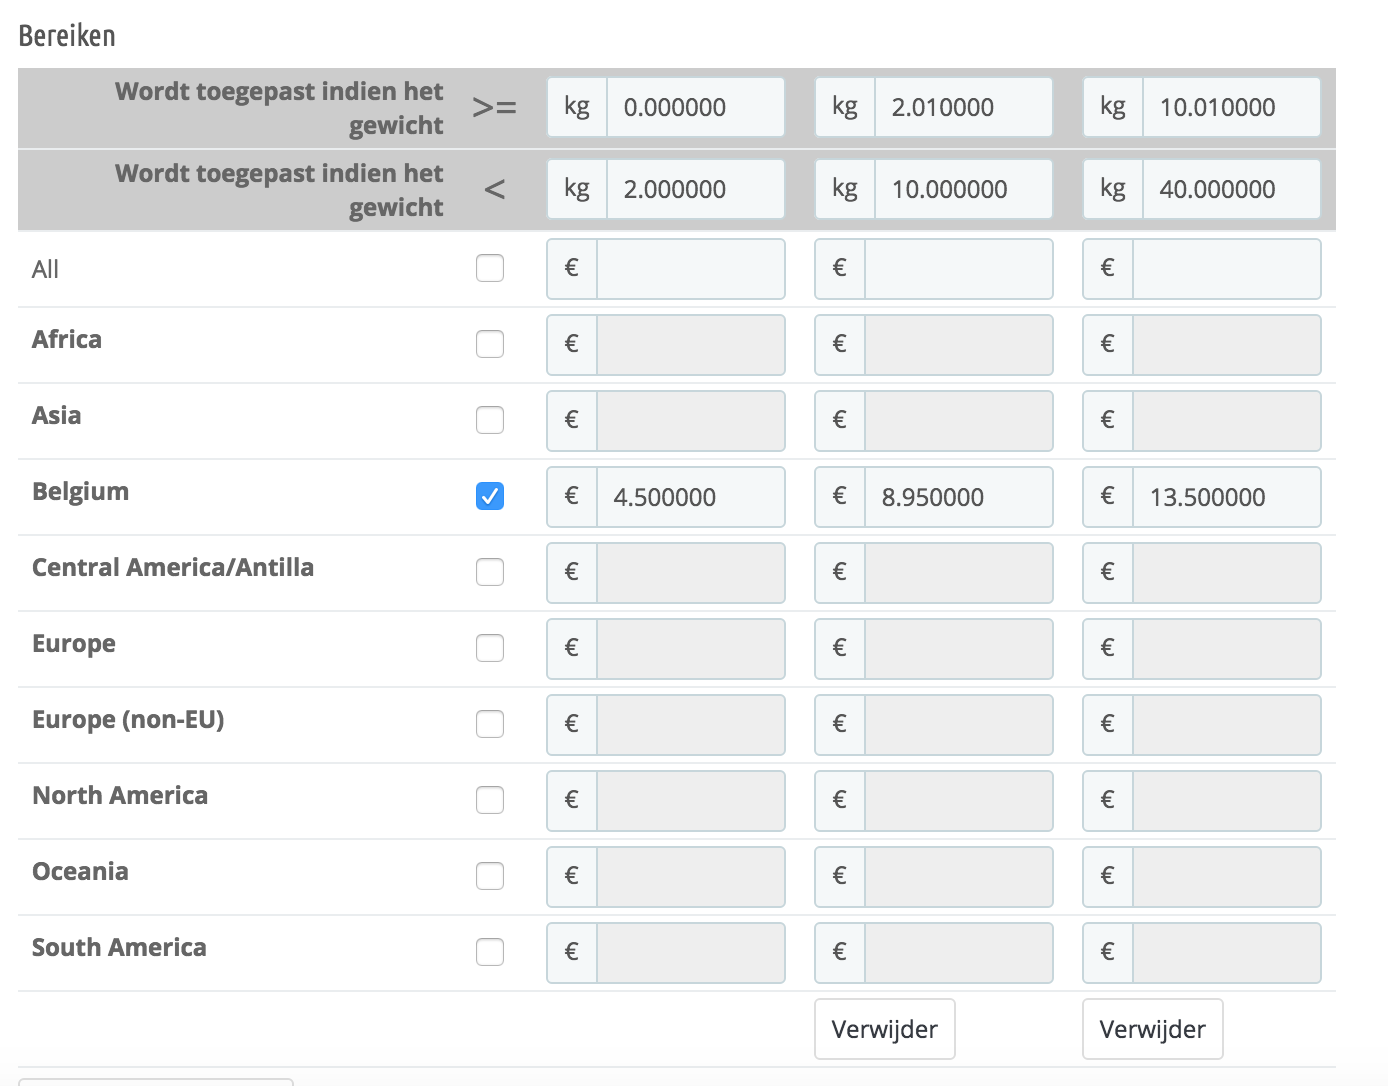Tick the Asia zone checkbox
Image resolution: width=1388 pixels, height=1086 pixels.
[490, 420]
